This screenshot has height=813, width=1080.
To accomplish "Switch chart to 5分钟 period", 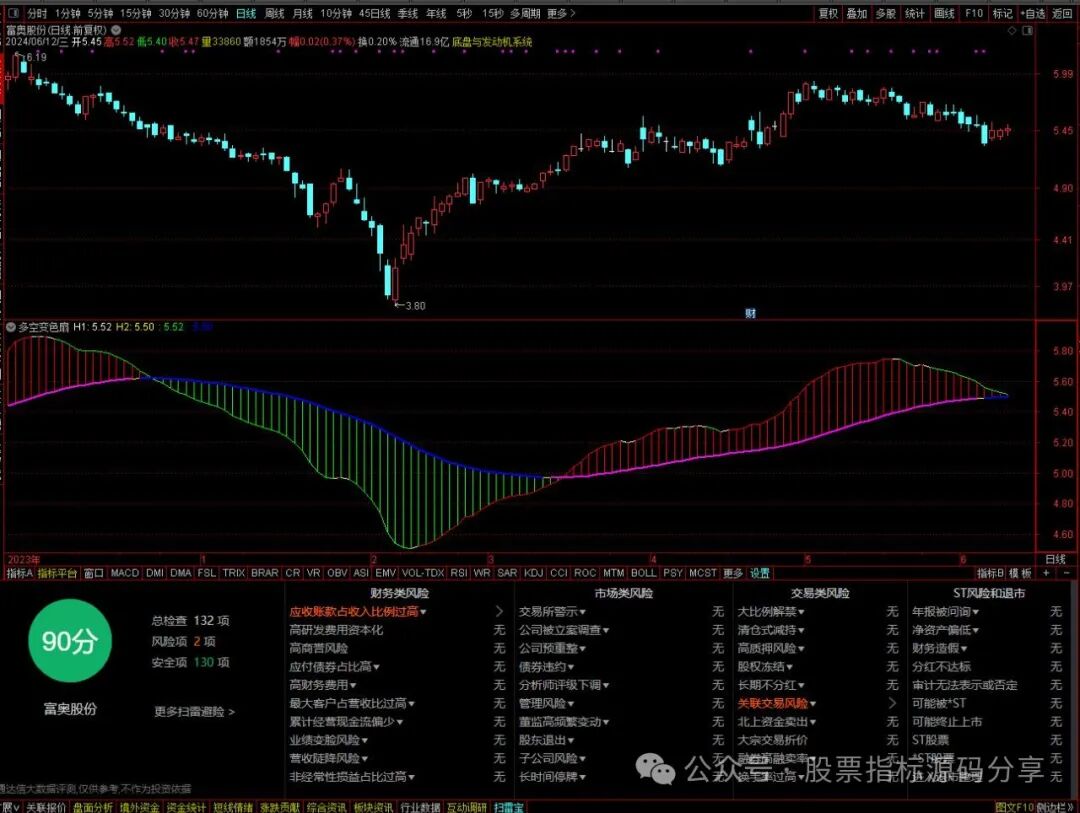I will point(100,13).
